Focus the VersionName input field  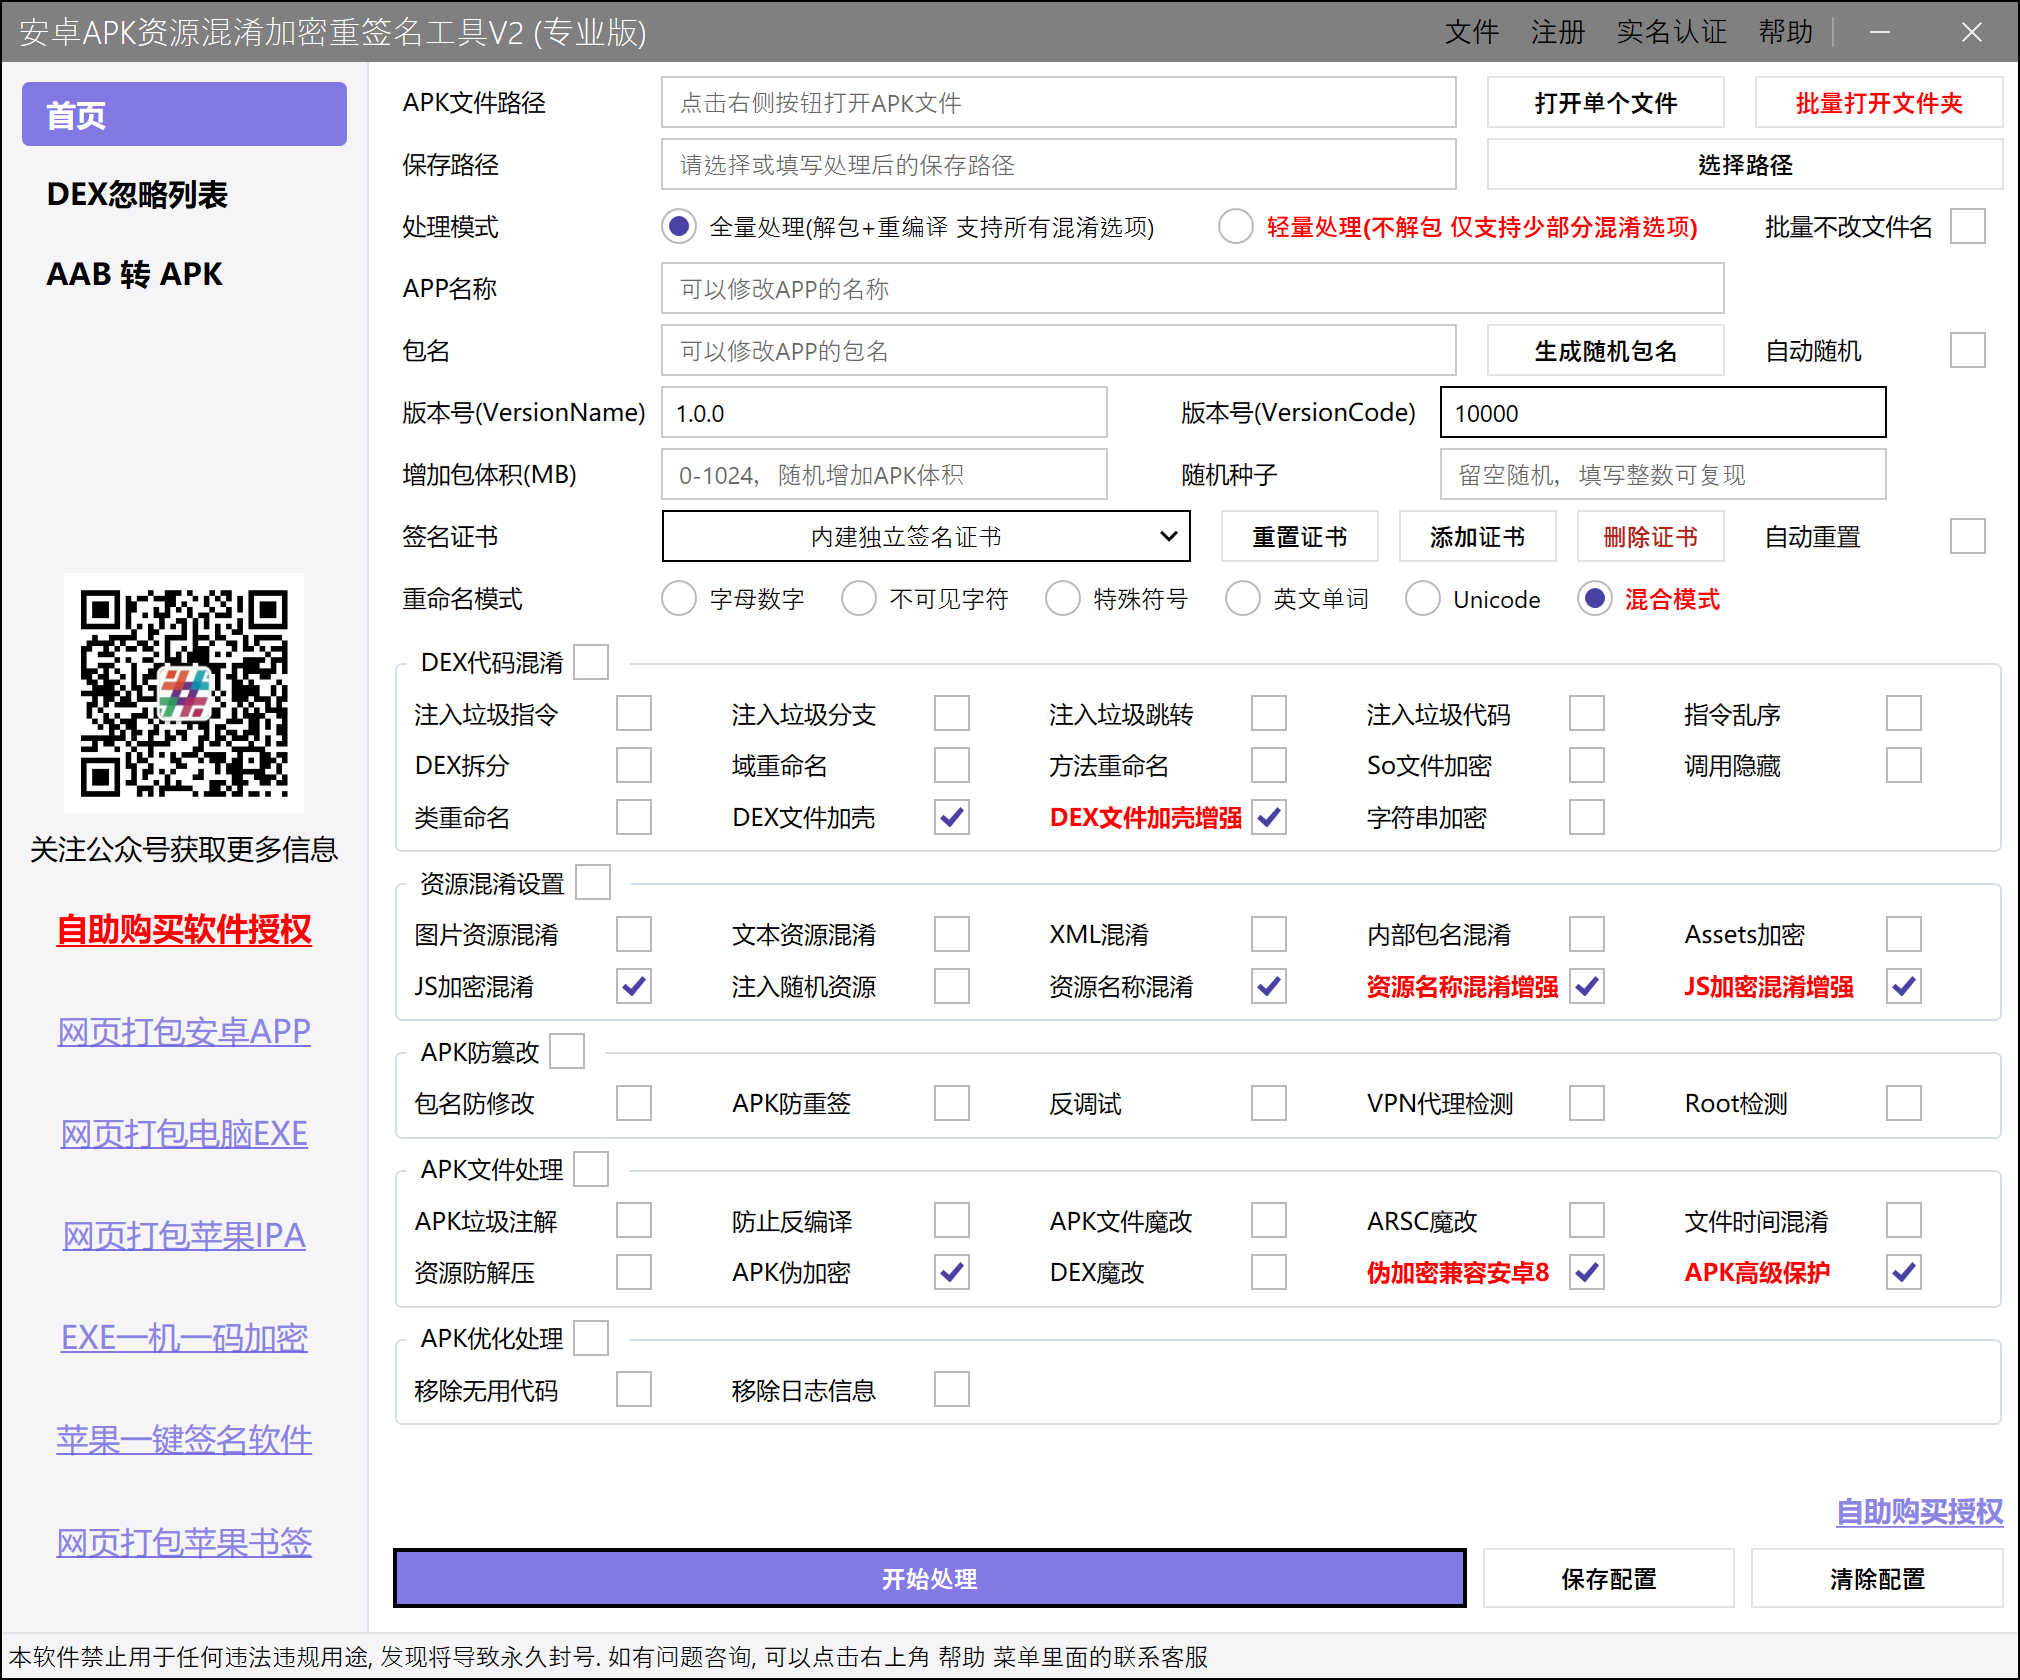click(x=884, y=413)
